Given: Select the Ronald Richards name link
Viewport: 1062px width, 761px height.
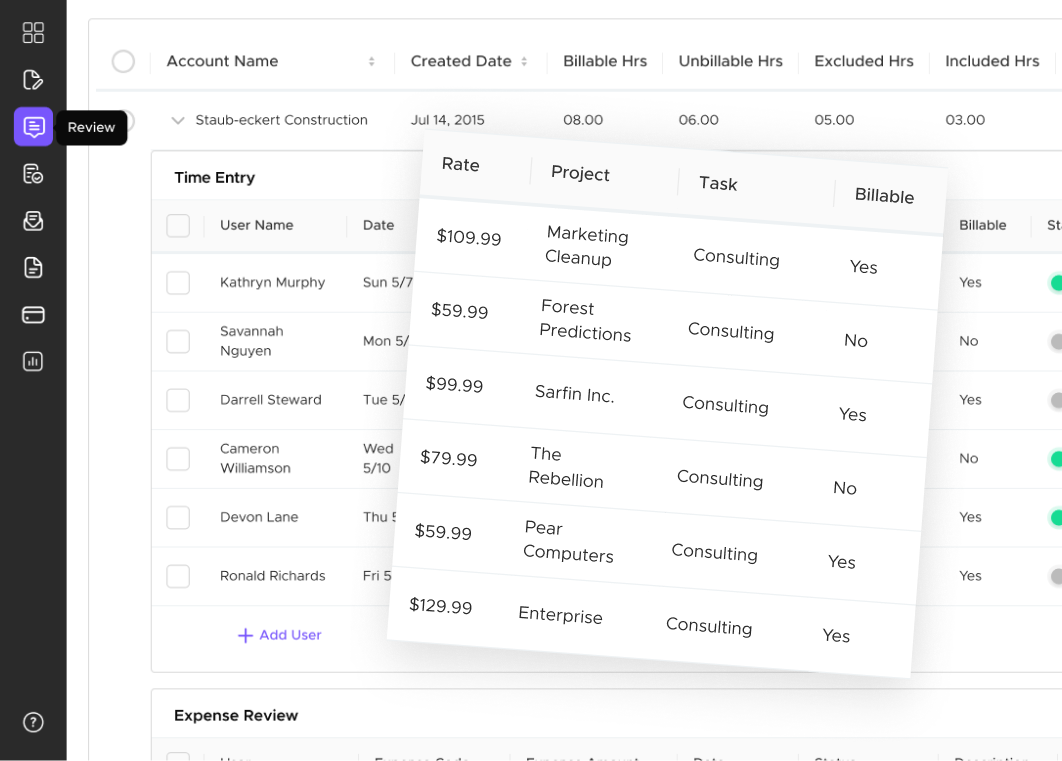Looking at the screenshot, I should 272,576.
